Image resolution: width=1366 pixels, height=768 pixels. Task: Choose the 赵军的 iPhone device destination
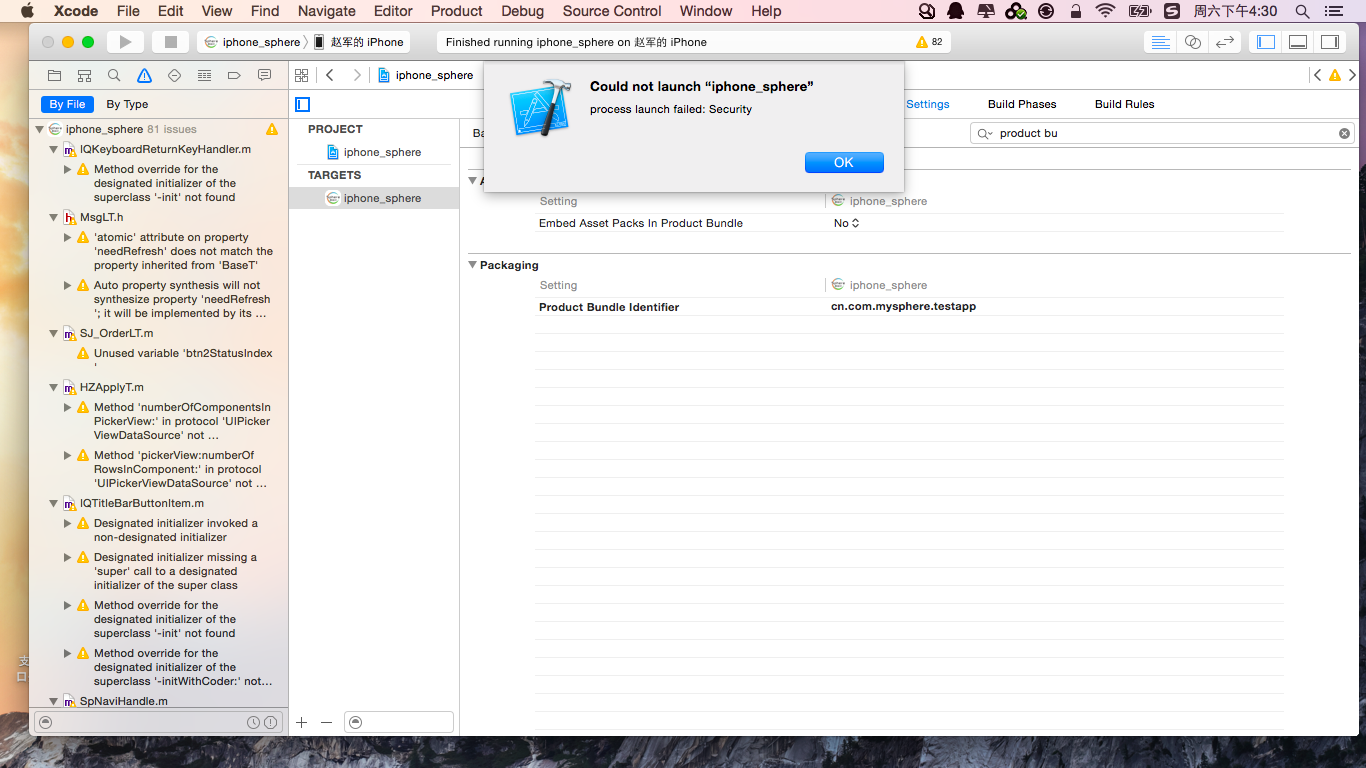pos(359,42)
